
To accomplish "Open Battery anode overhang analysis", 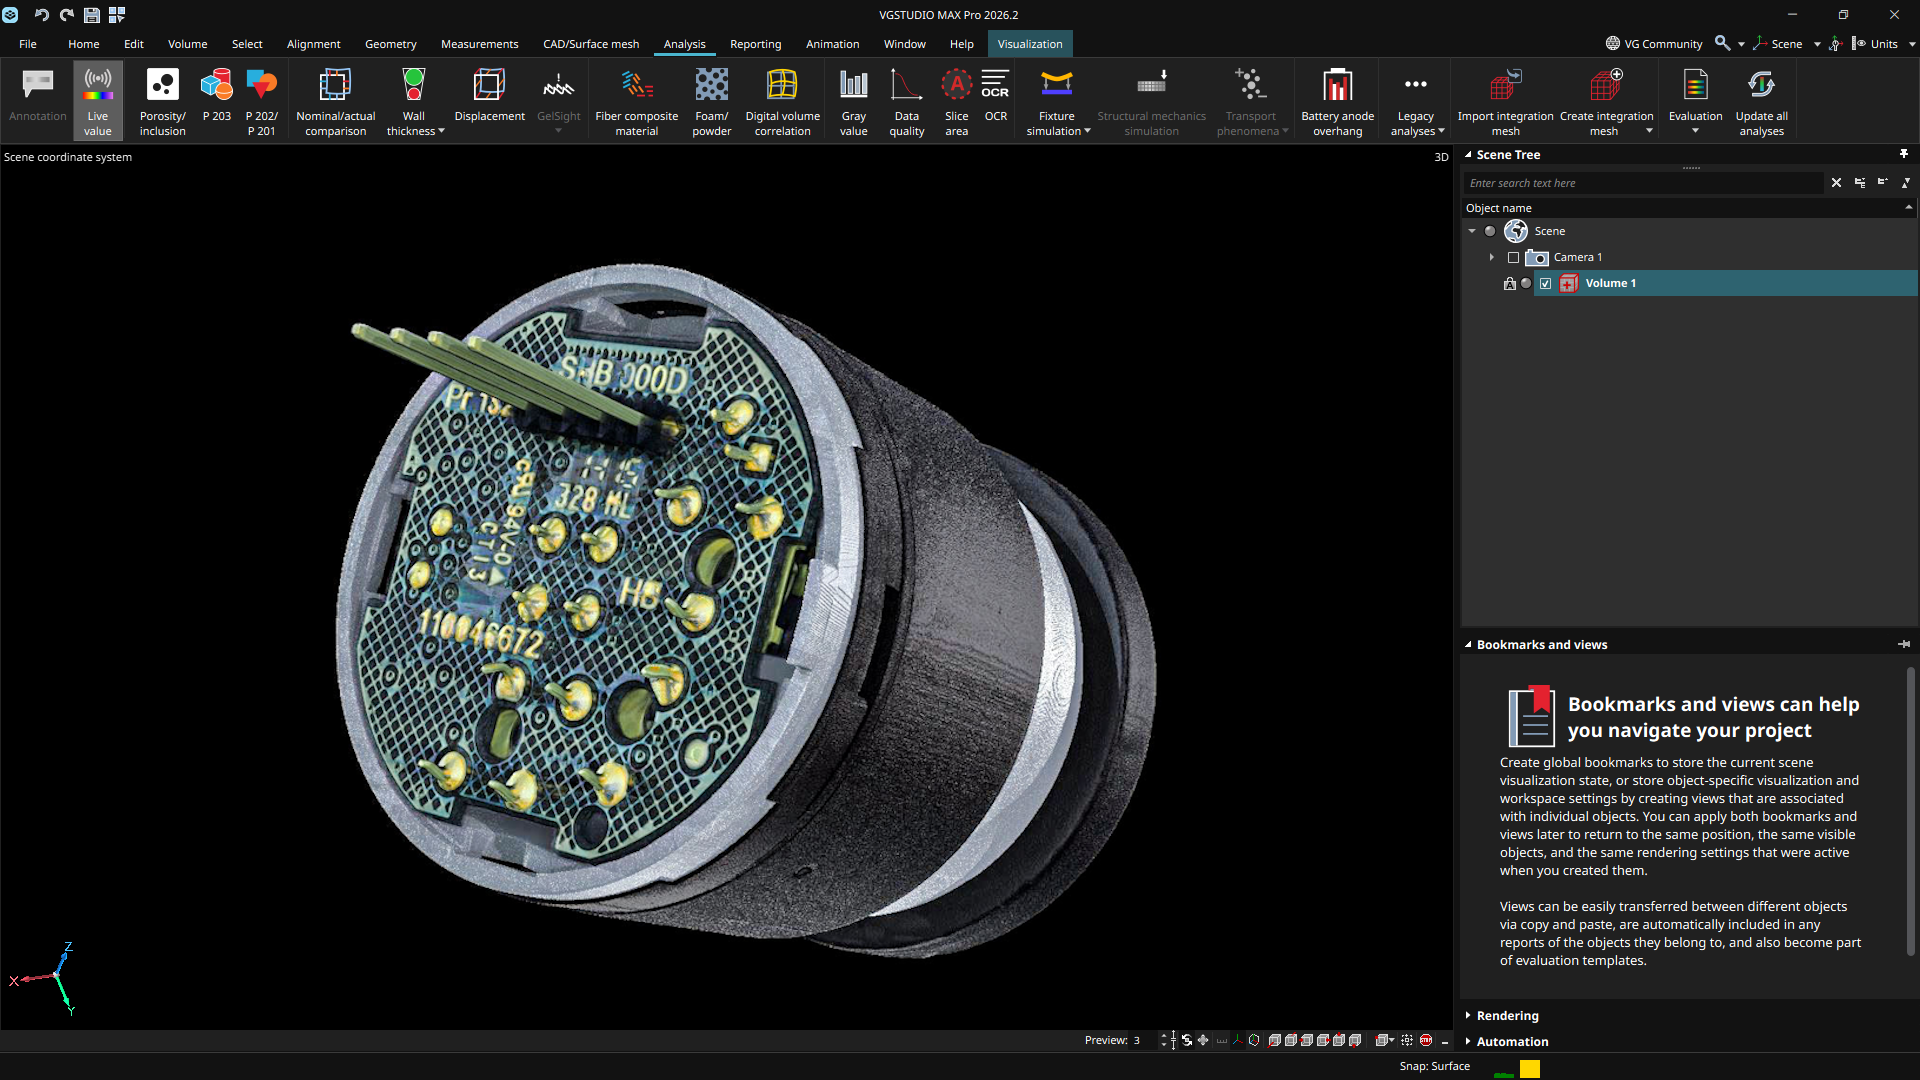I will click(x=1338, y=101).
